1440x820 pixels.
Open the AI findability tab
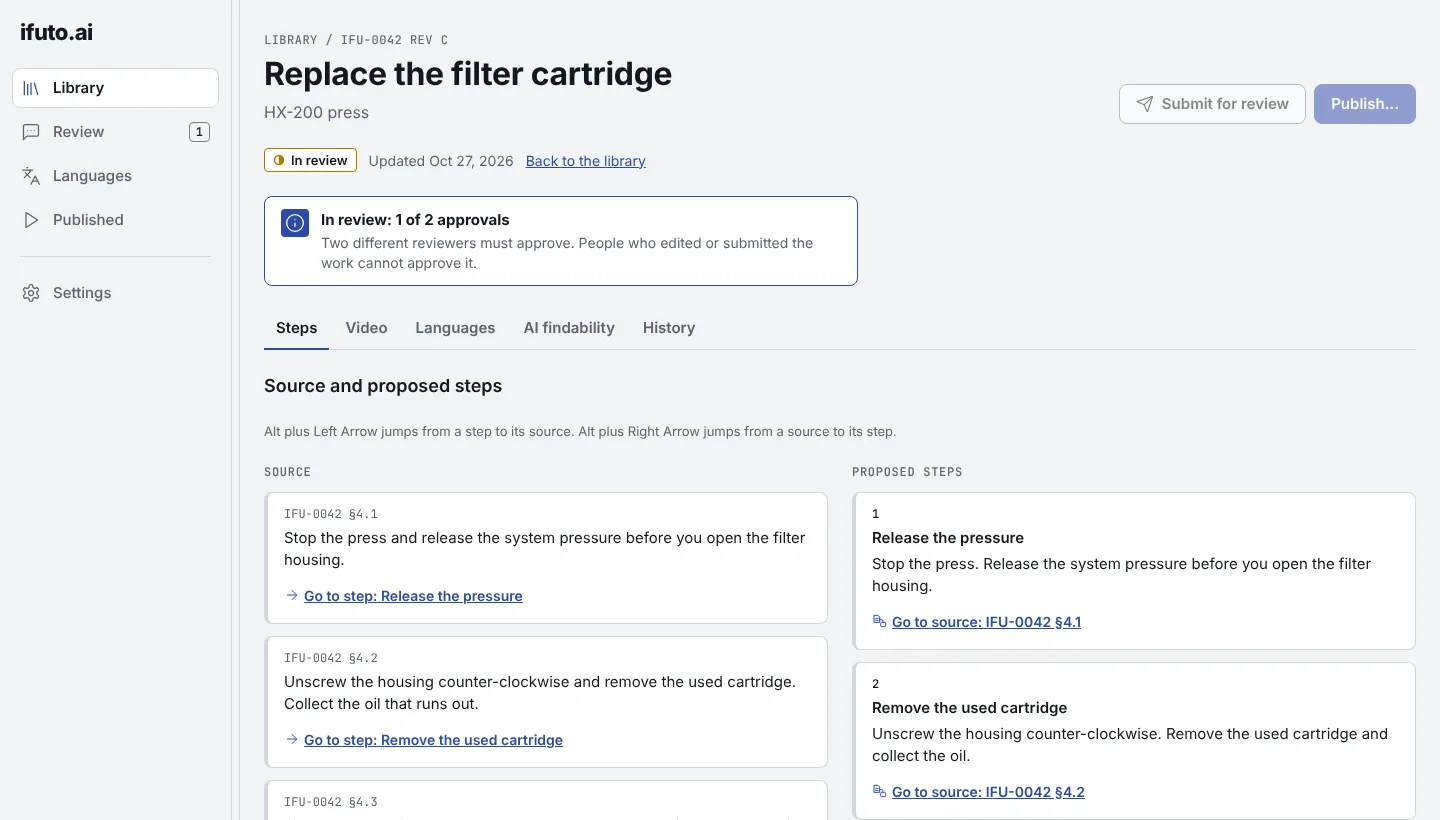569,328
